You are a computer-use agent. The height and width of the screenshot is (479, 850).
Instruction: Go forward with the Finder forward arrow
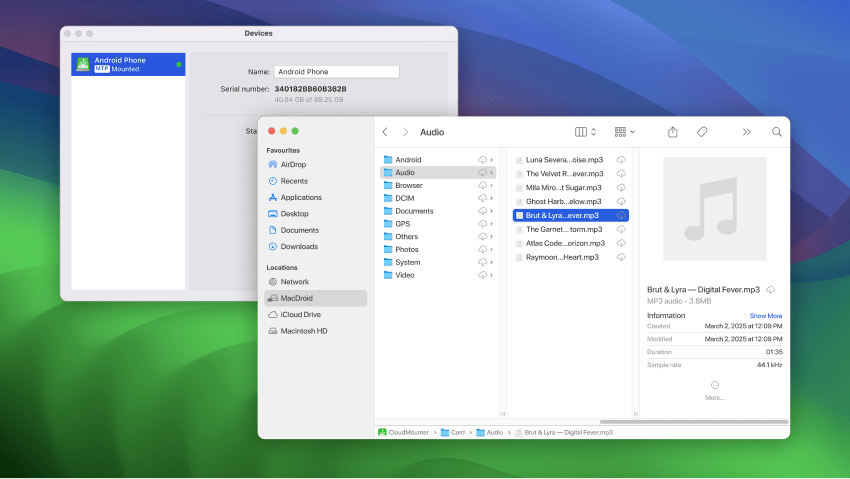click(x=405, y=132)
